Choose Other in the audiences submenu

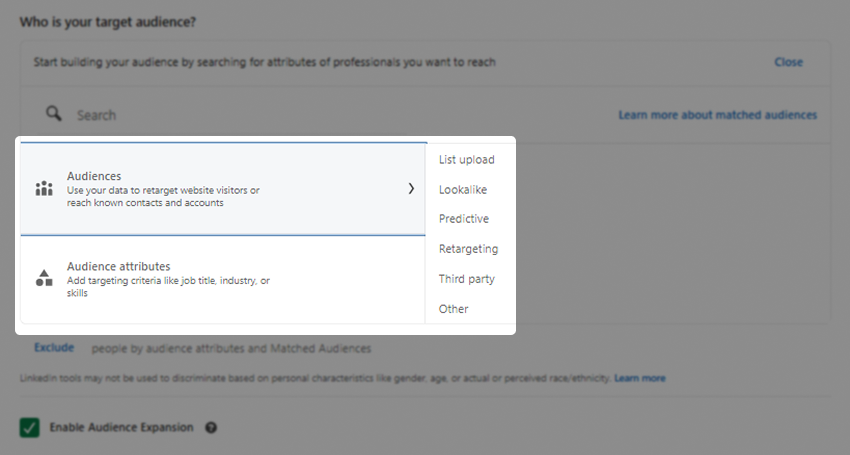coord(453,309)
